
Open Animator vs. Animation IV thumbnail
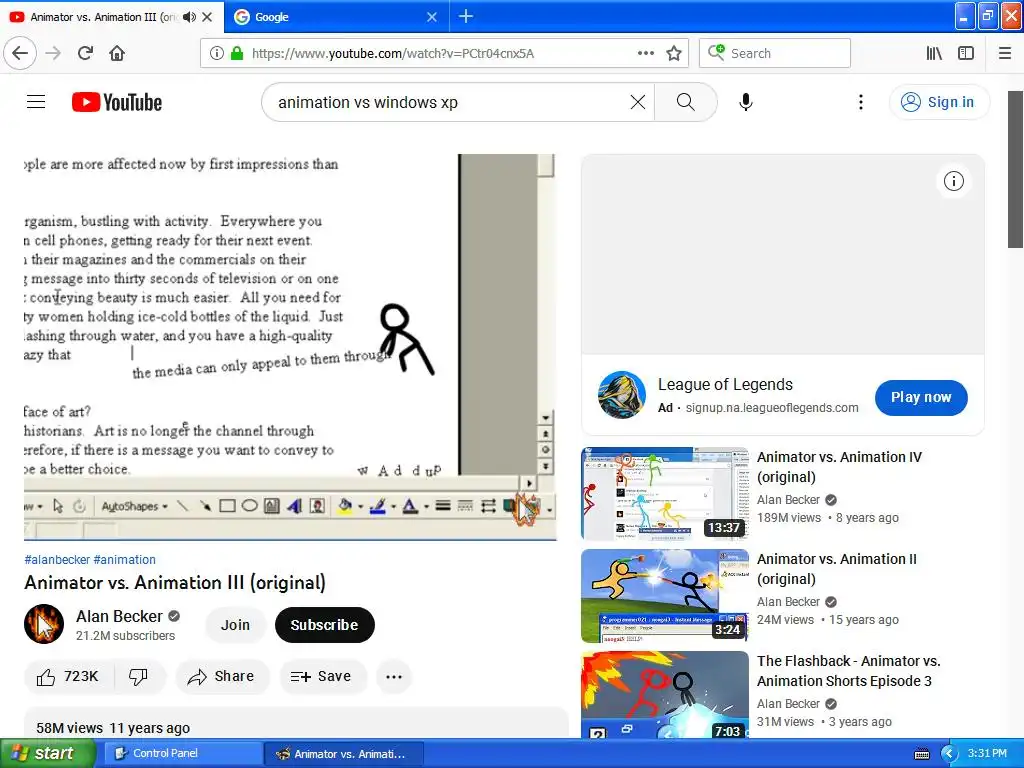coord(665,494)
